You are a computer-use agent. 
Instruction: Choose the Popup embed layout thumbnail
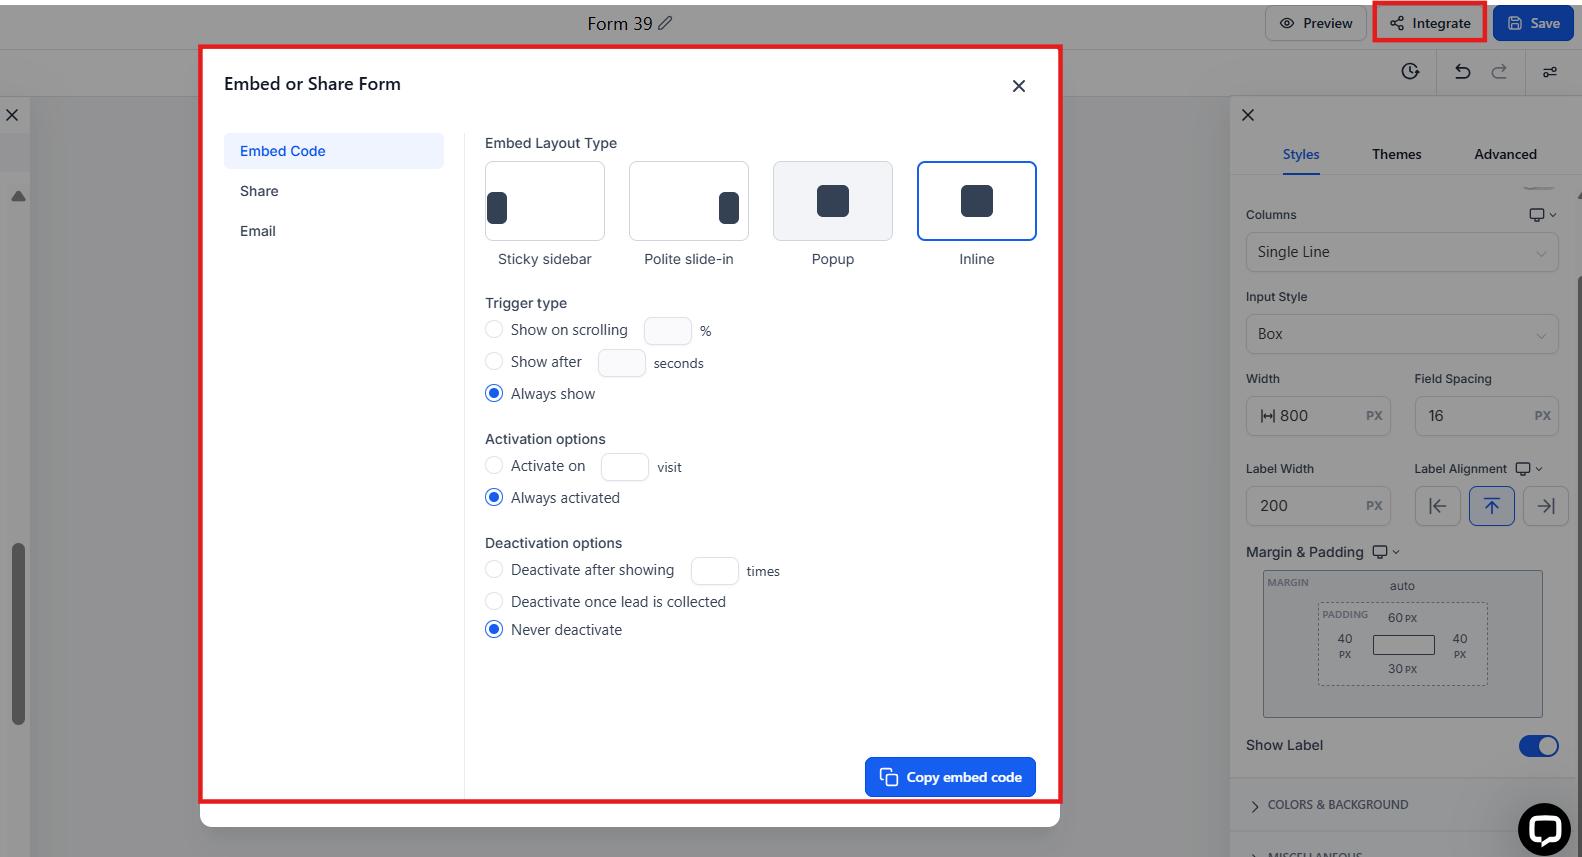tap(832, 201)
